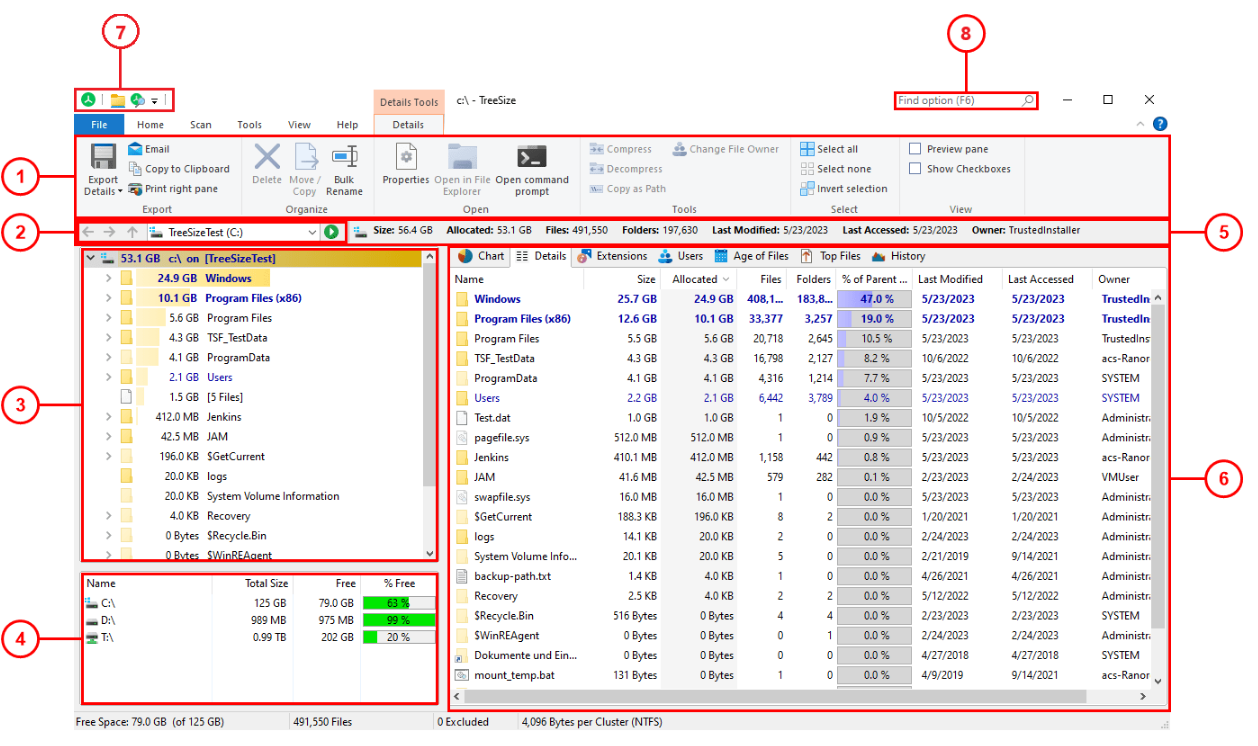
Task: Click the Delete icon in Organize group
Action: tap(267, 157)
